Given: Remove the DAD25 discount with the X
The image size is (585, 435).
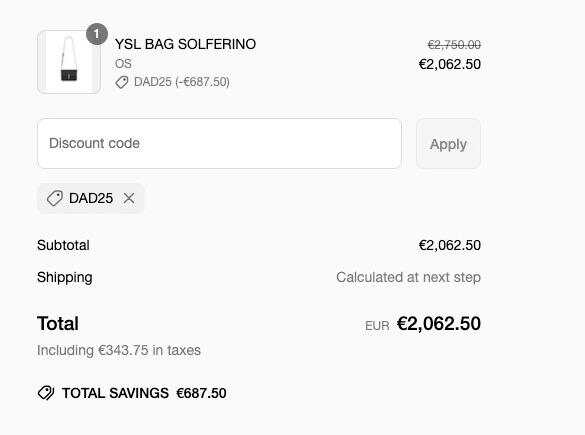Looking at the screenshot, I should click(129, 198).
